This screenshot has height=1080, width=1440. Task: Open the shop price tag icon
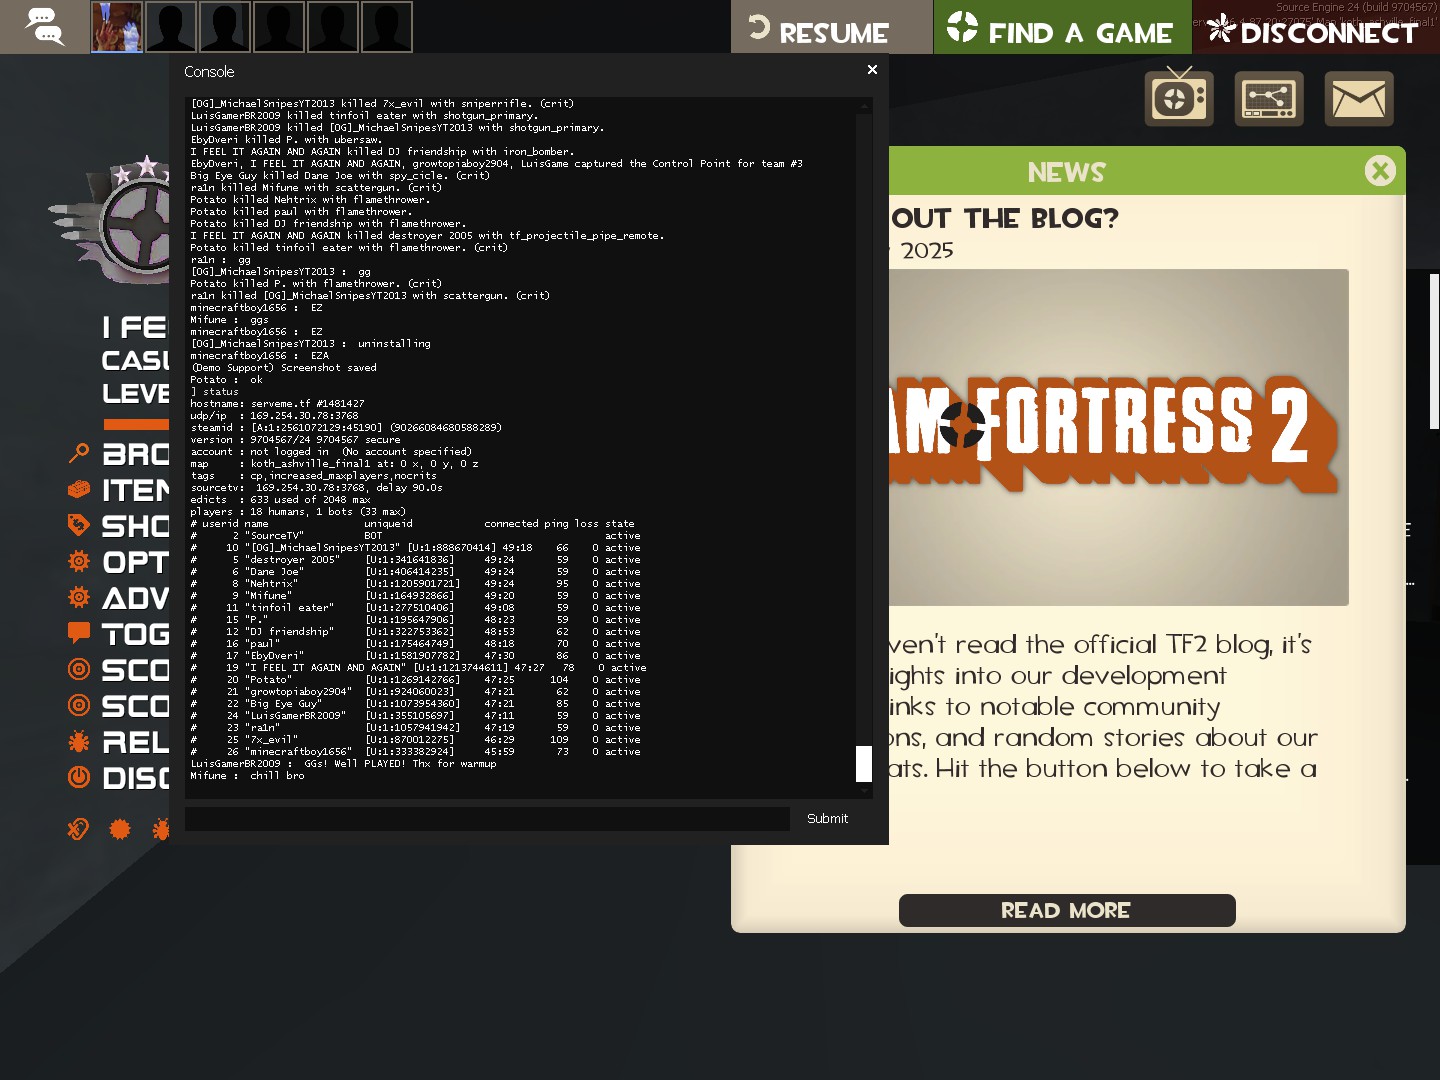click(79, 525)
